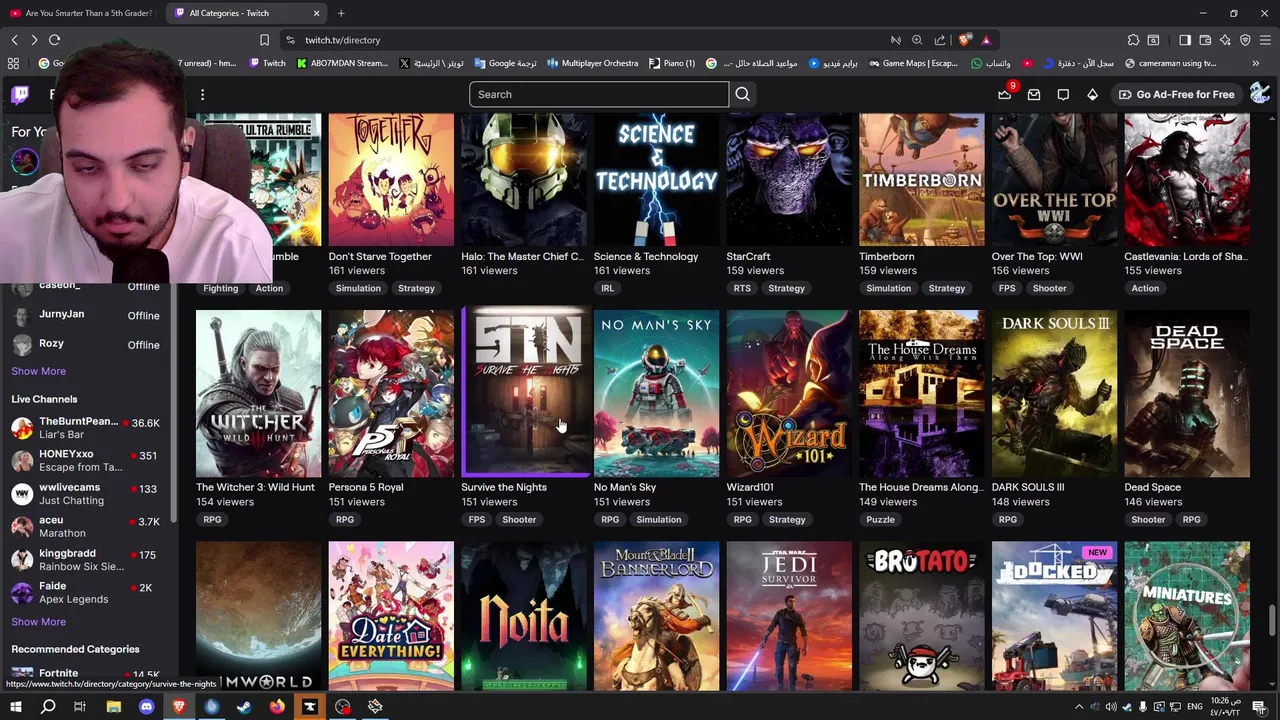Screen dimensions: 1280x720
Task: Click the Get Bits diamond icon
Action: click(1092, 94)
